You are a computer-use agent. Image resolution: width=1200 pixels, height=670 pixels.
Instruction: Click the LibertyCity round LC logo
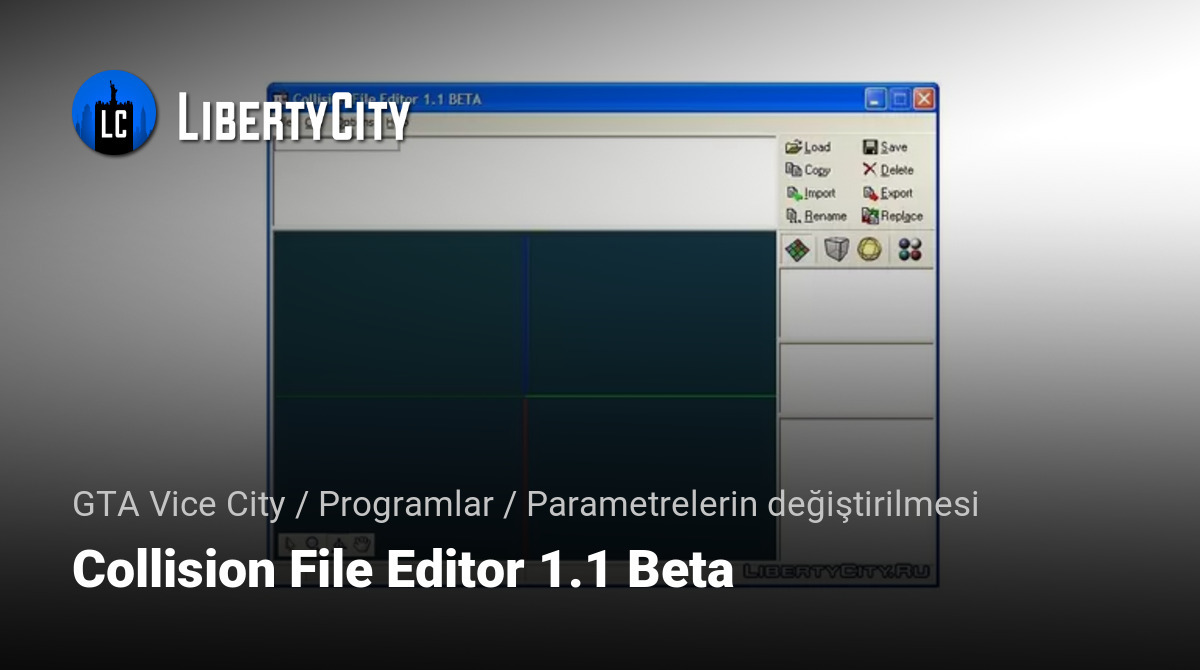pyautogui.click(x=114, y=113)
